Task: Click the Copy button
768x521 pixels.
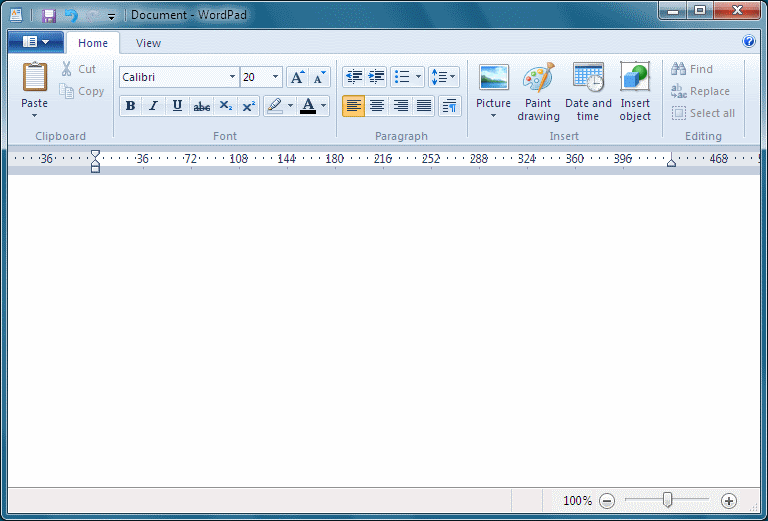Action: click(x=82, y=91)
